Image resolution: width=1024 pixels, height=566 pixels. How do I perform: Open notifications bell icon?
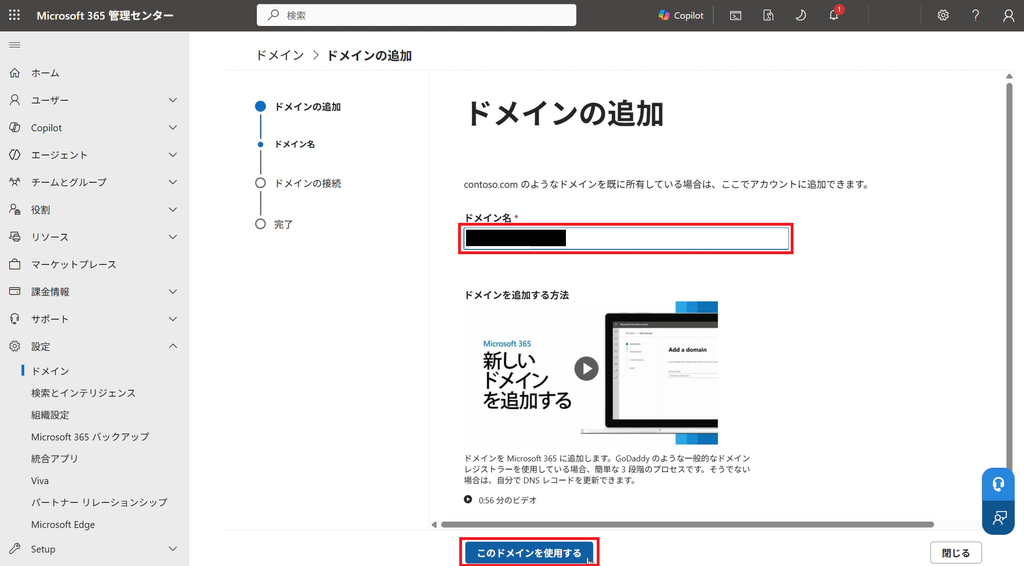pos(834,15)
